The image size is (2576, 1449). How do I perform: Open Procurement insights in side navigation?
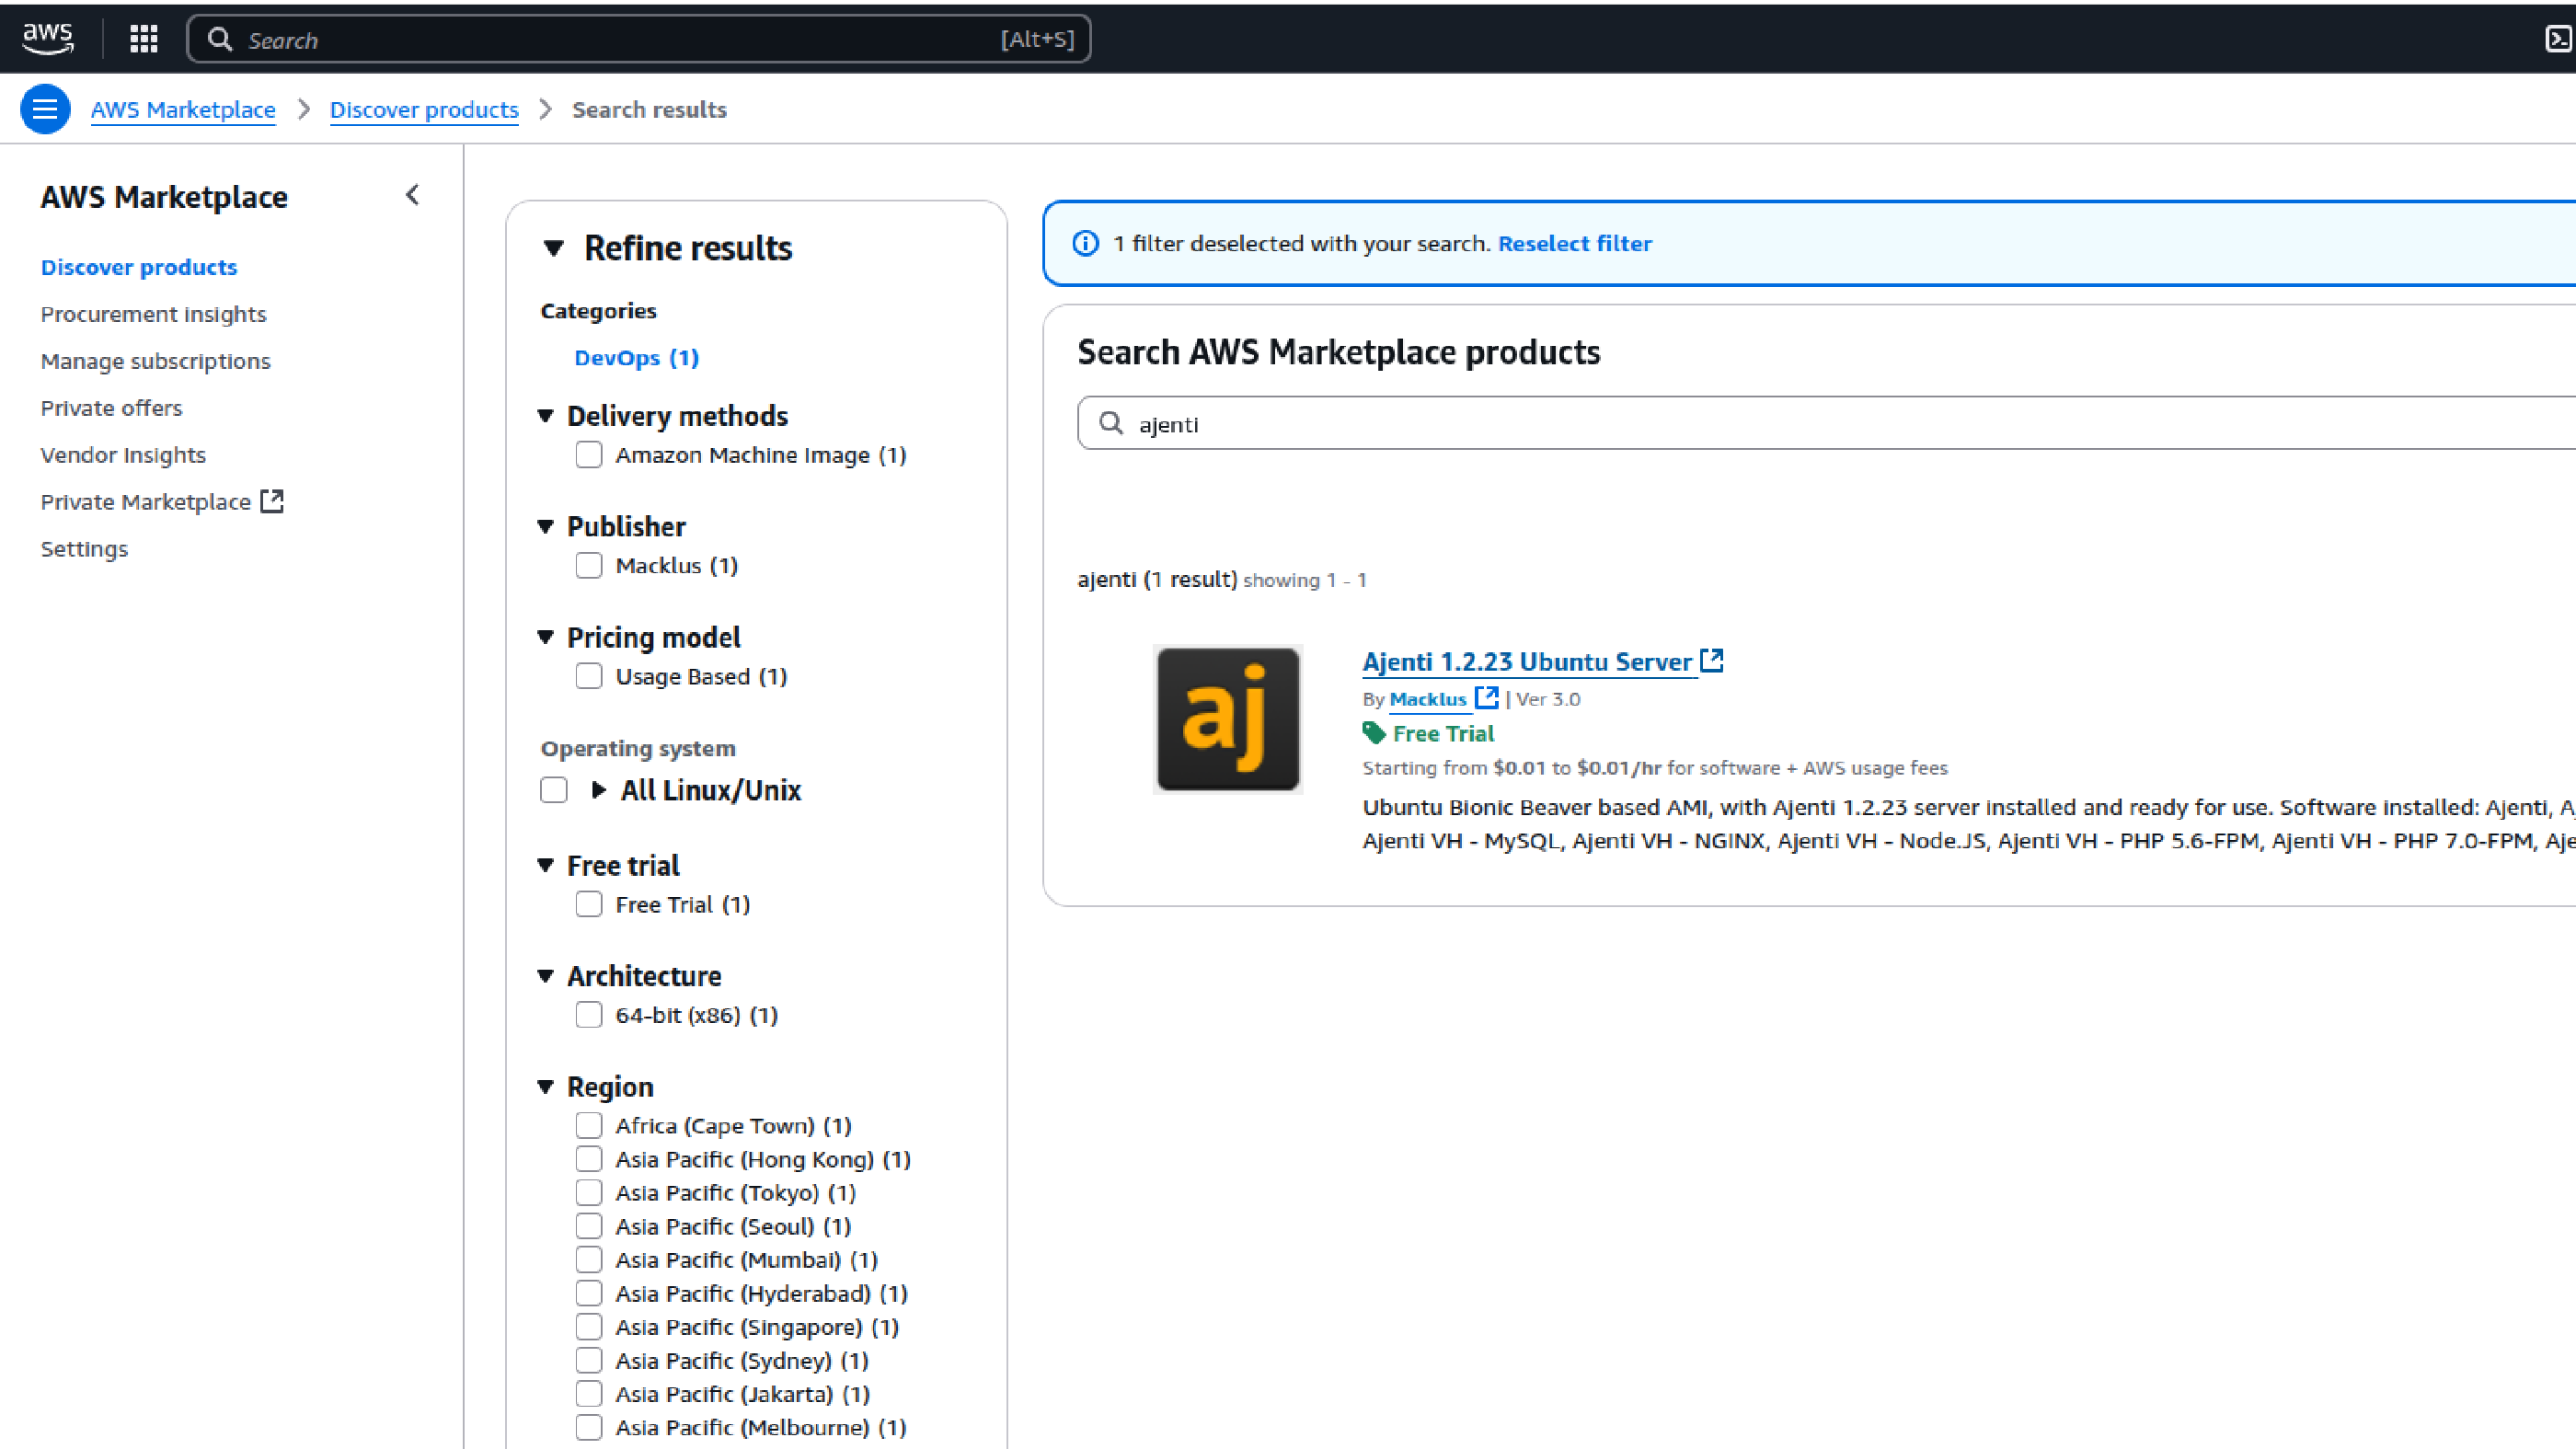click(x=154, y=314)
